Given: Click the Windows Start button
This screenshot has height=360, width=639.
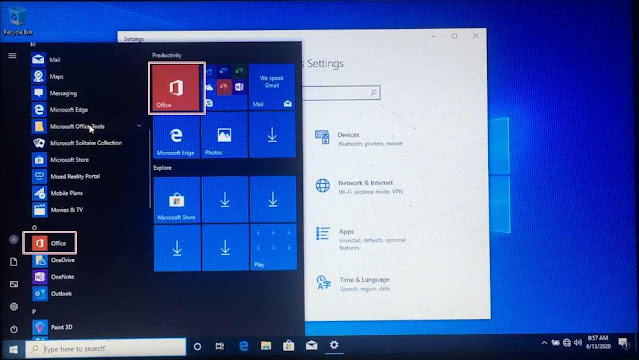Looking at the screenshot, I should pyautogui.click(x=13, y=349).
